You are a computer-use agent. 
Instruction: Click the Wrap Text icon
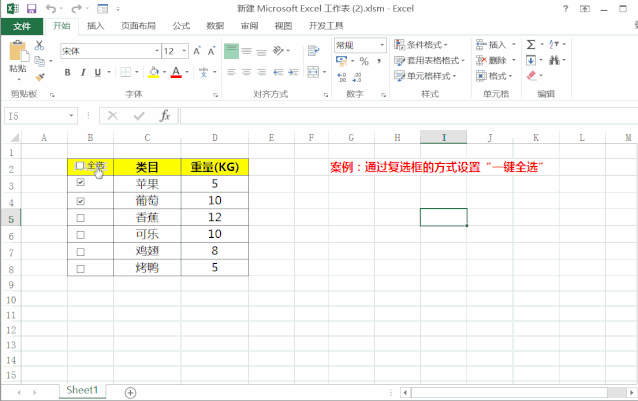pyautogui.click(x=313, y=51)
